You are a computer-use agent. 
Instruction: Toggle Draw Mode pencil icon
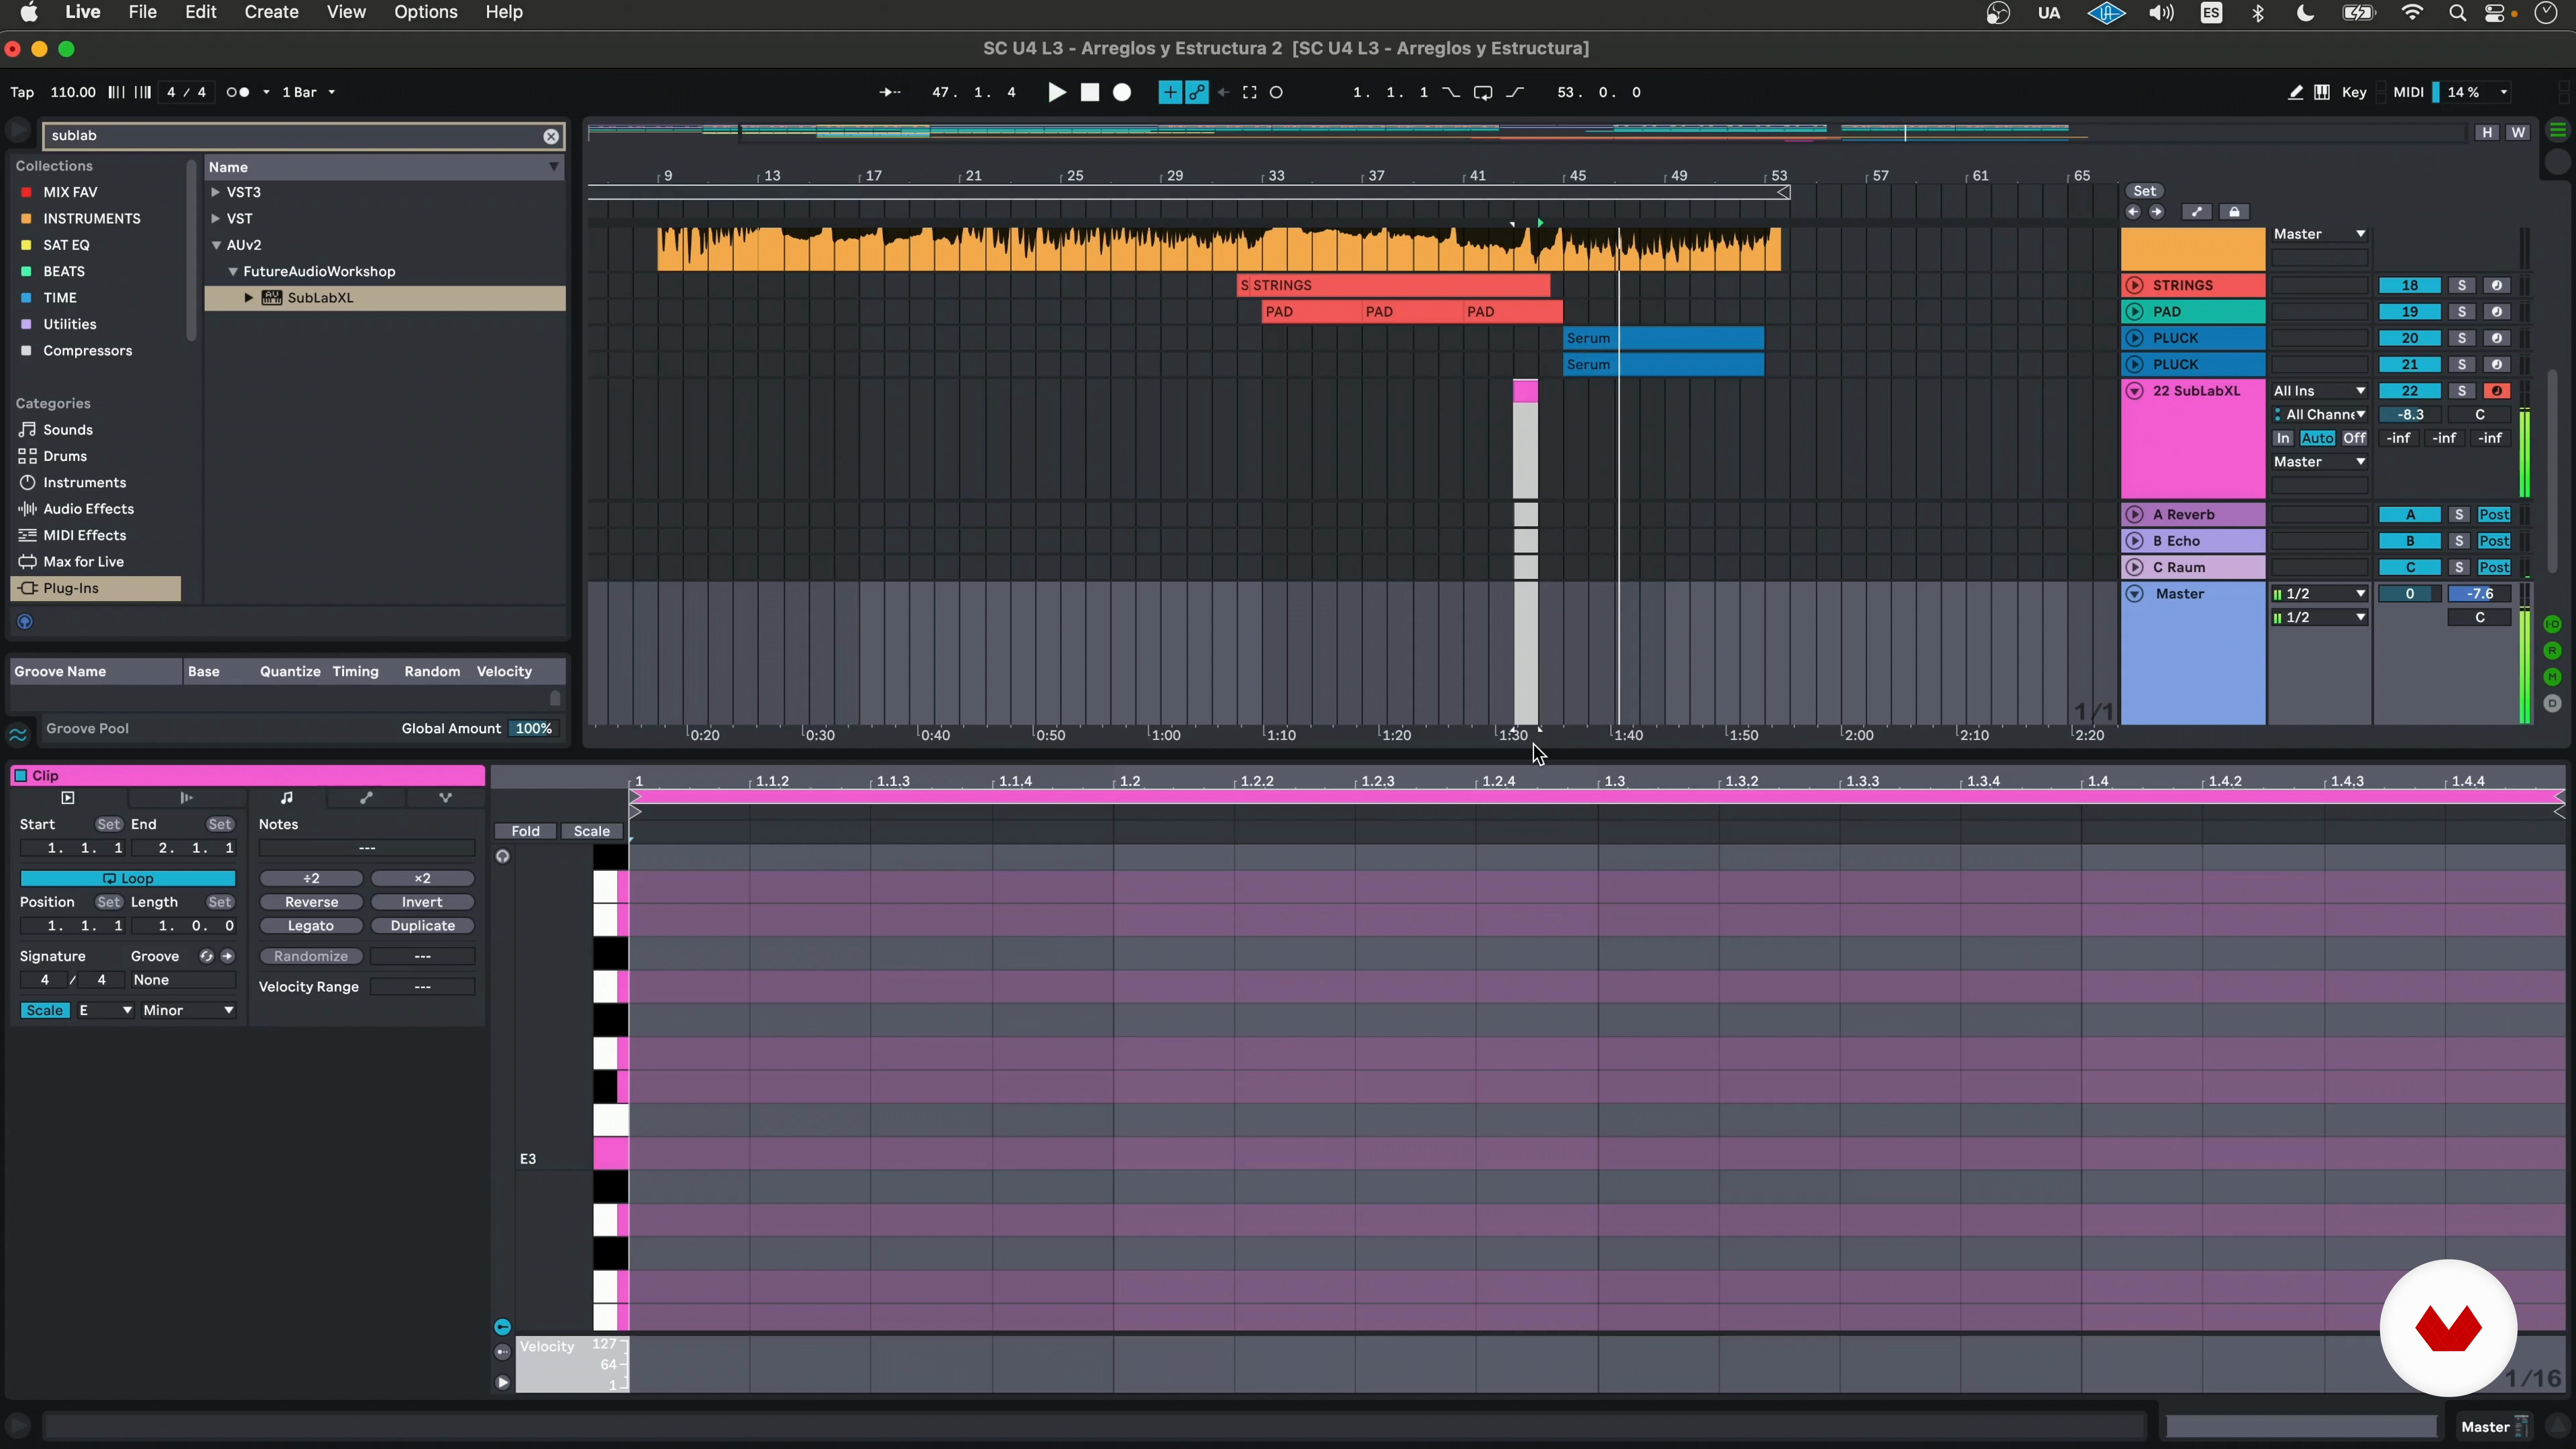pos(2295,92)
